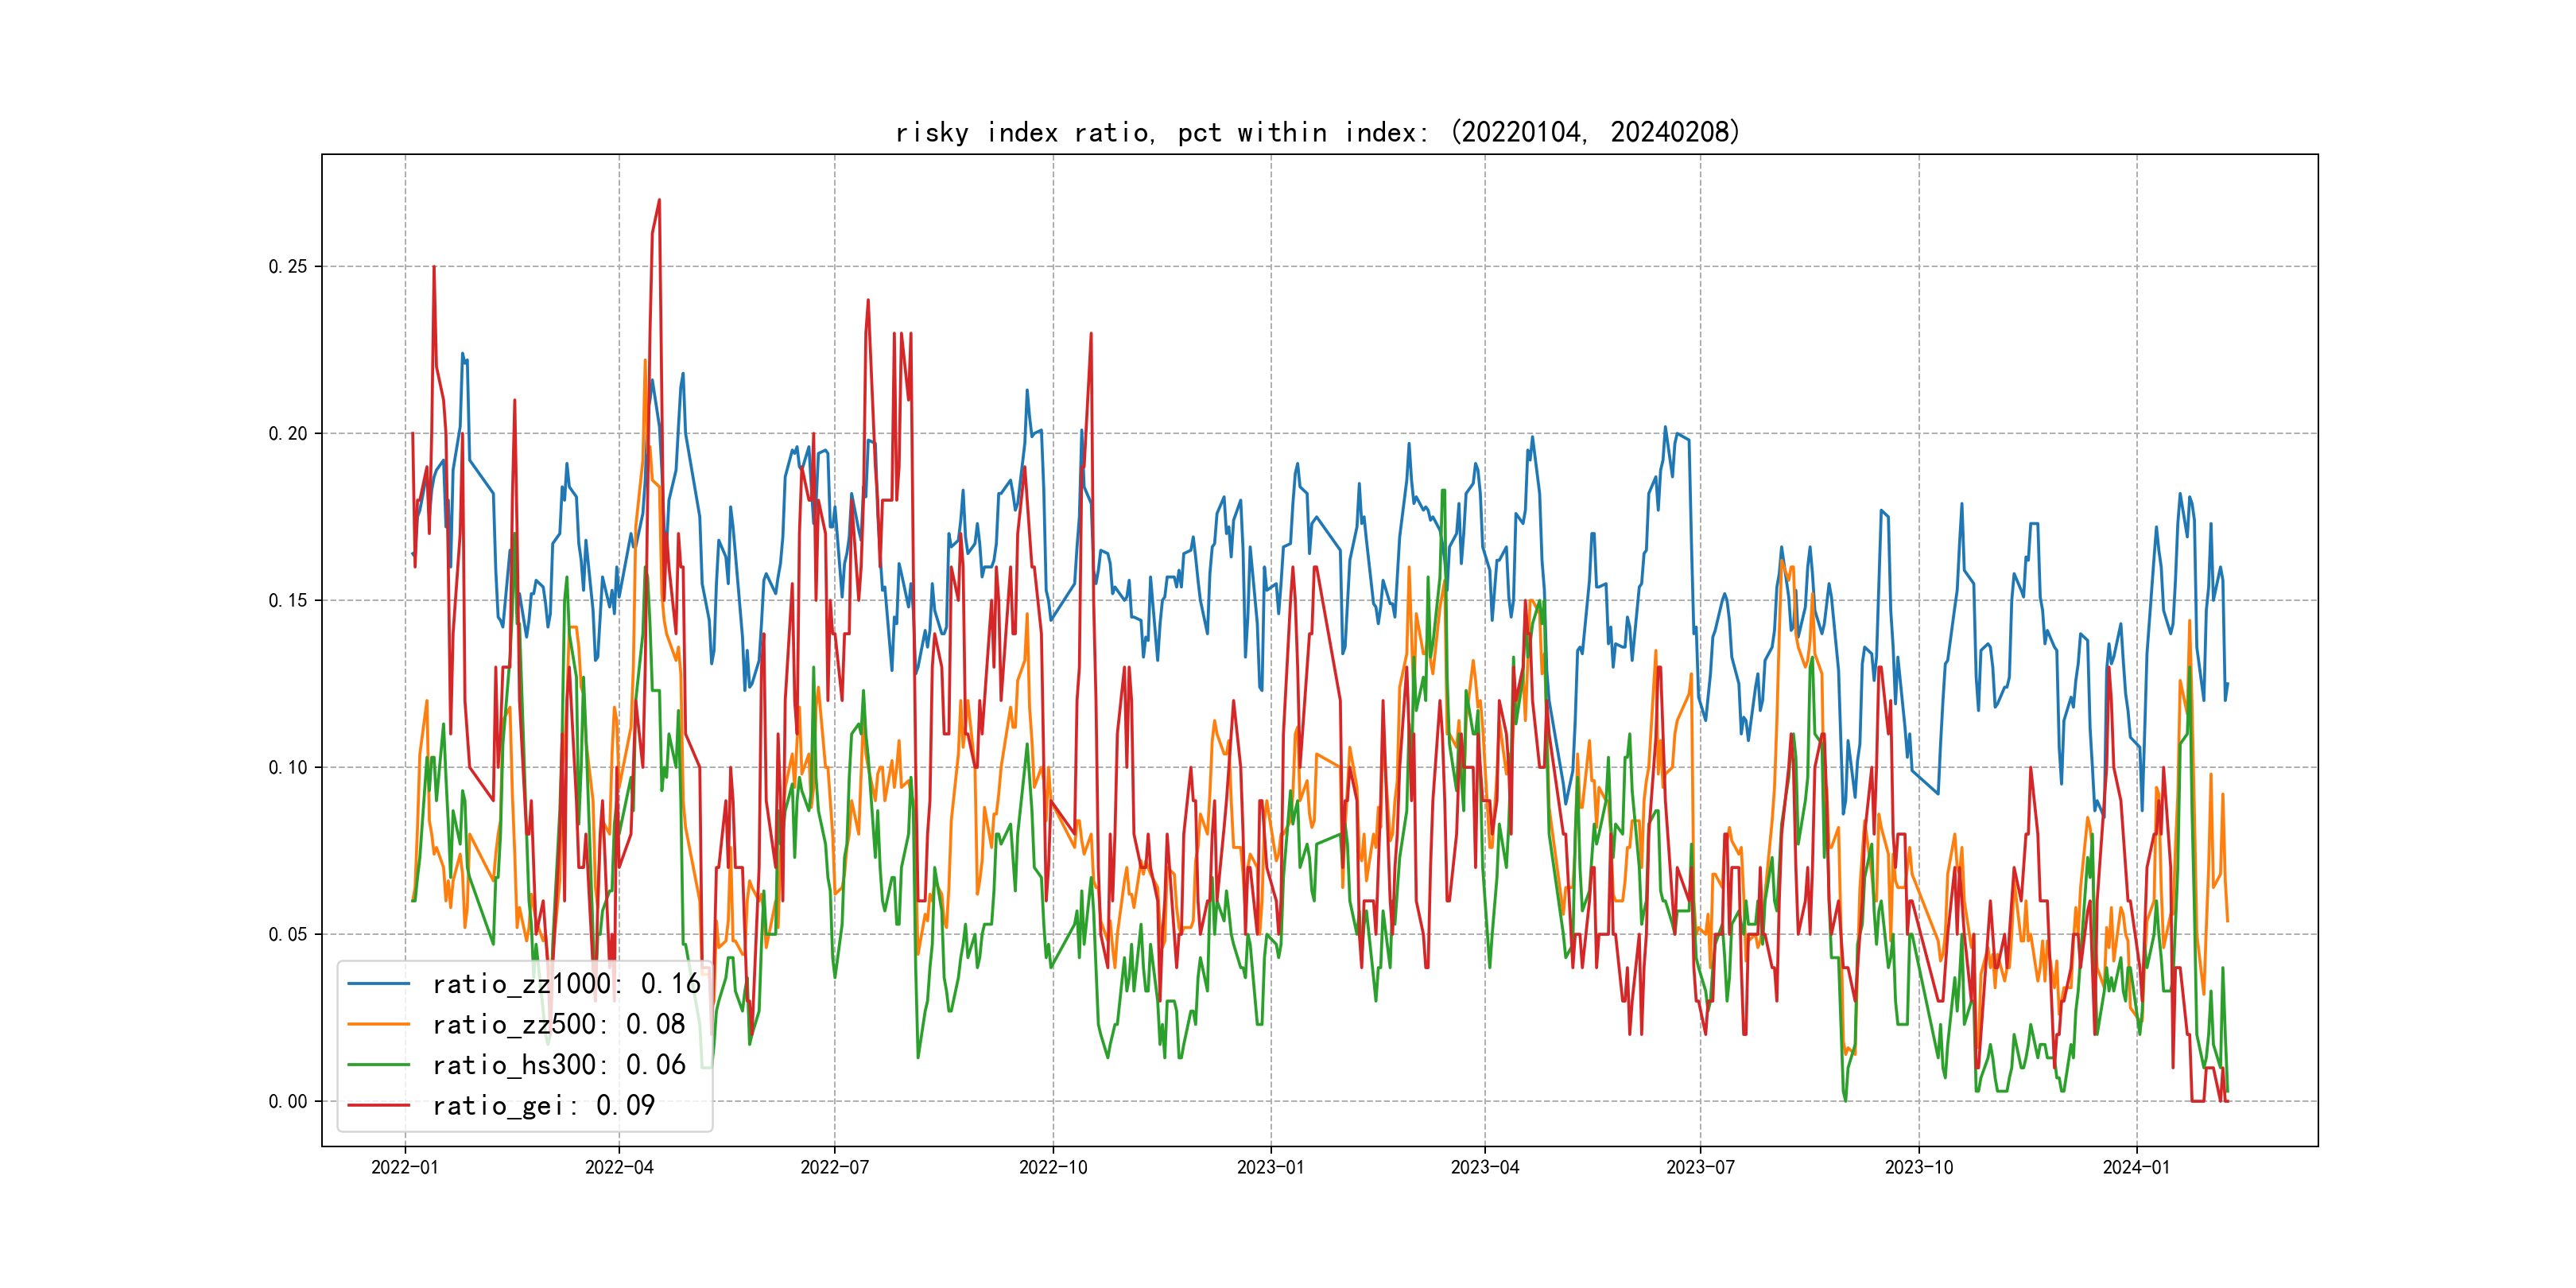The image size is (2576, 1288).
Task: Click the 2023-07 x-axis tick label
Action: [1700, 1167]
